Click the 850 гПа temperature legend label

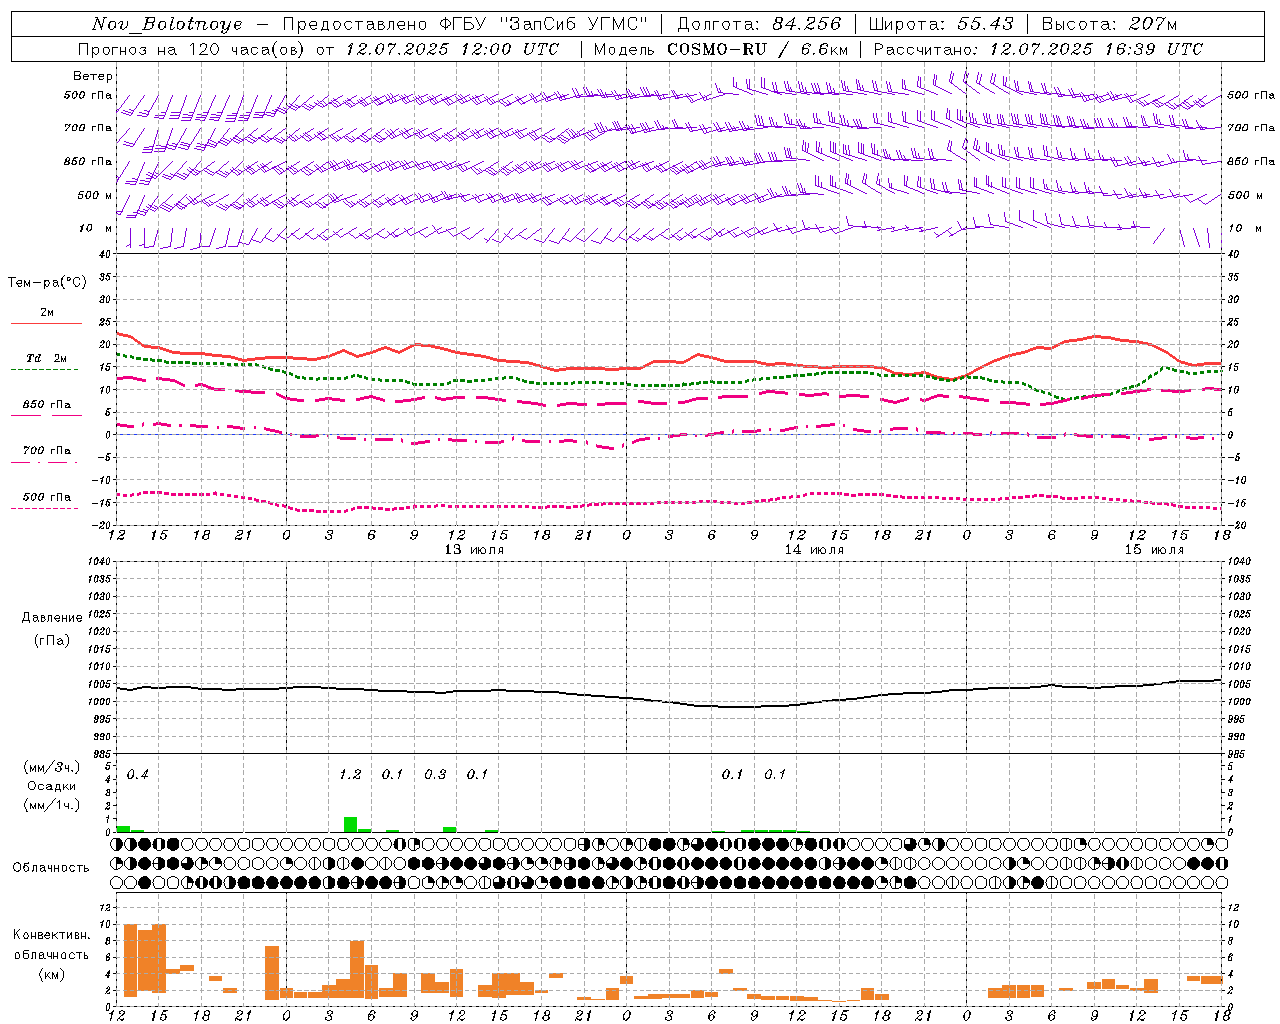[x=47, y=405]
